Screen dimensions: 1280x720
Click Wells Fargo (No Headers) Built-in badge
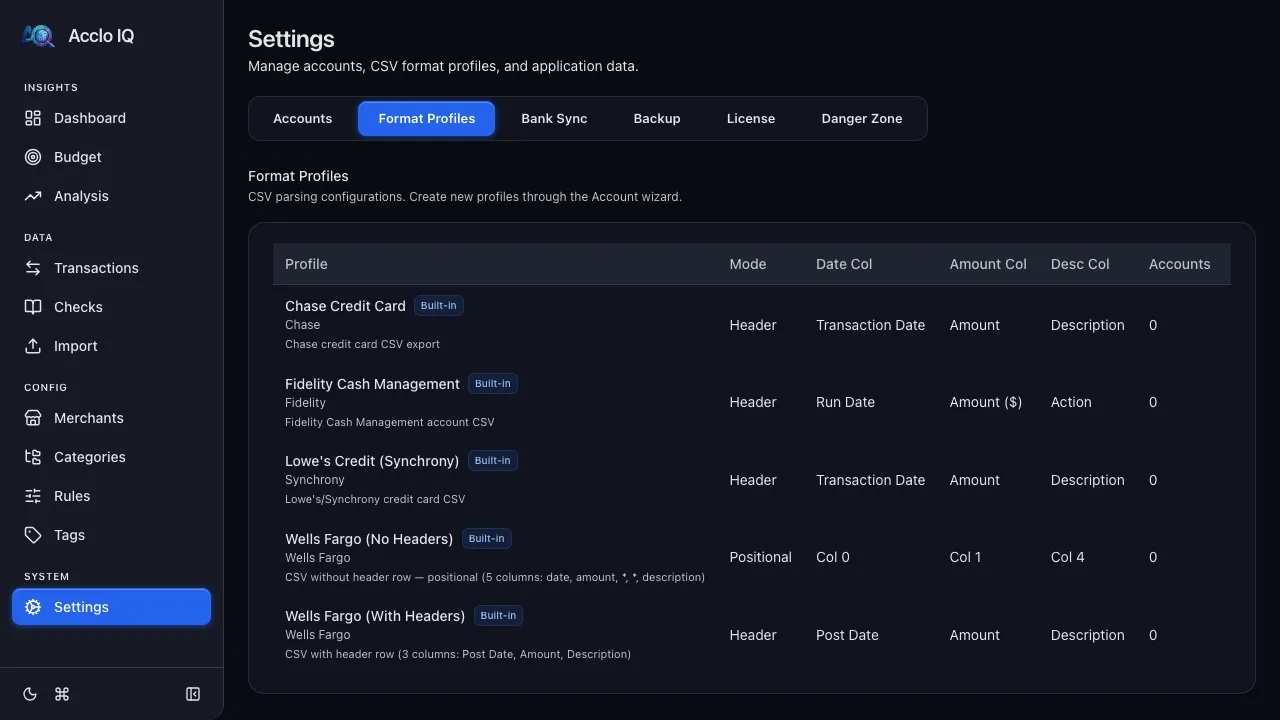[486, 539]
